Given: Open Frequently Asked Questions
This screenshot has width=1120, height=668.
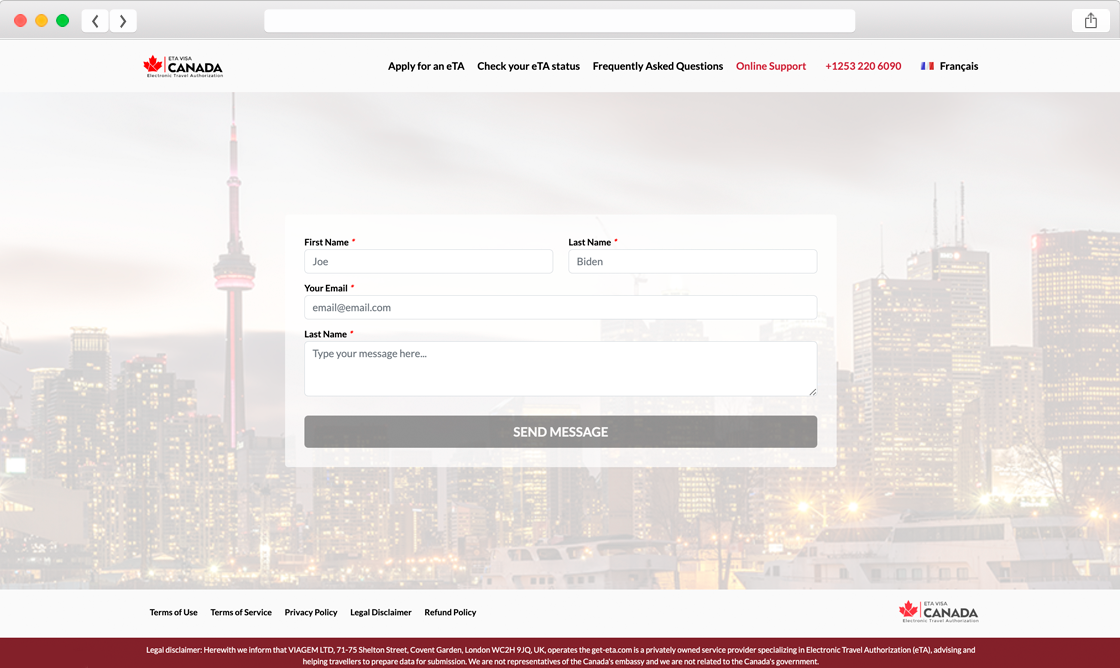Looking at the screenshot, I should click(x=657, y=66).
